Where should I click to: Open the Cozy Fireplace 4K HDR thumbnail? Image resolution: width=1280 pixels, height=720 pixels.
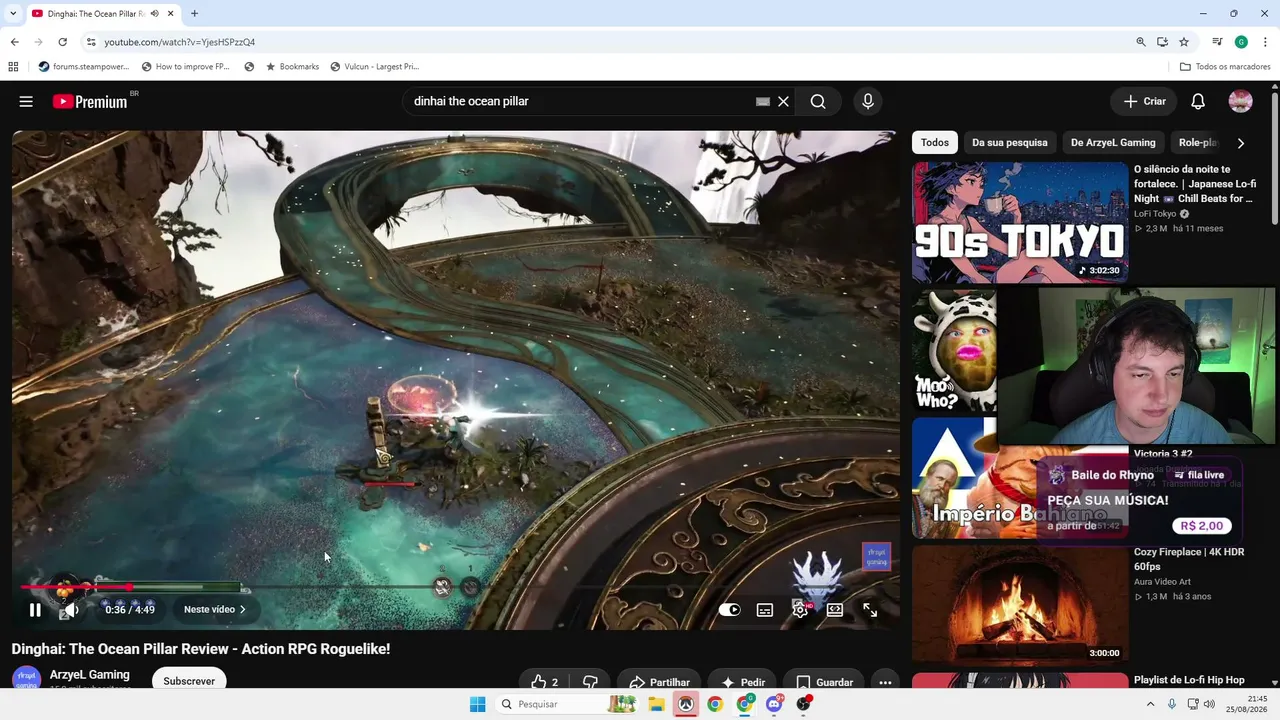(x=1020, y=604)
